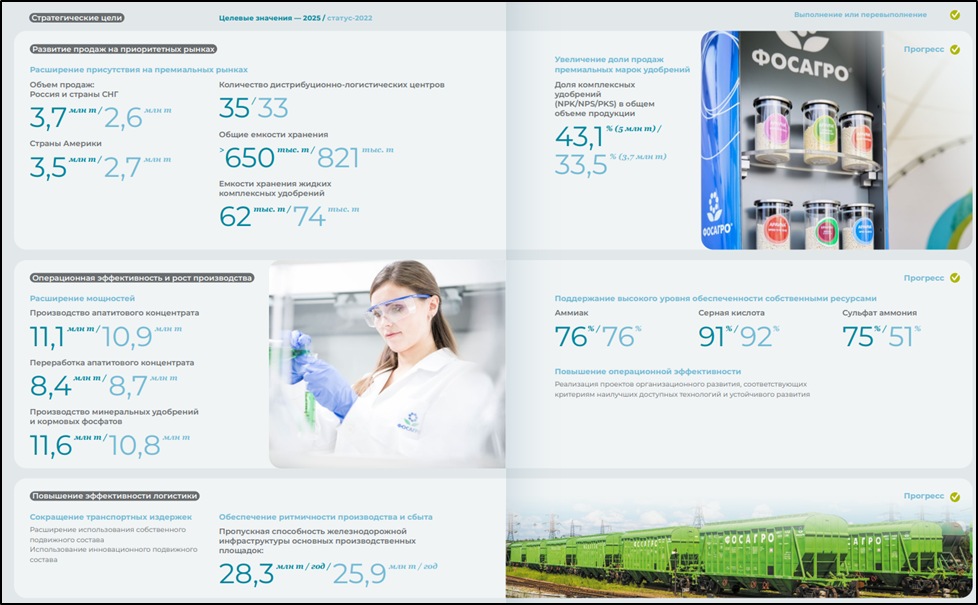The image size is (978, 605).
Task: Open 'Сокращение транспортных издержек' heading
Action: tap(110, 517)
